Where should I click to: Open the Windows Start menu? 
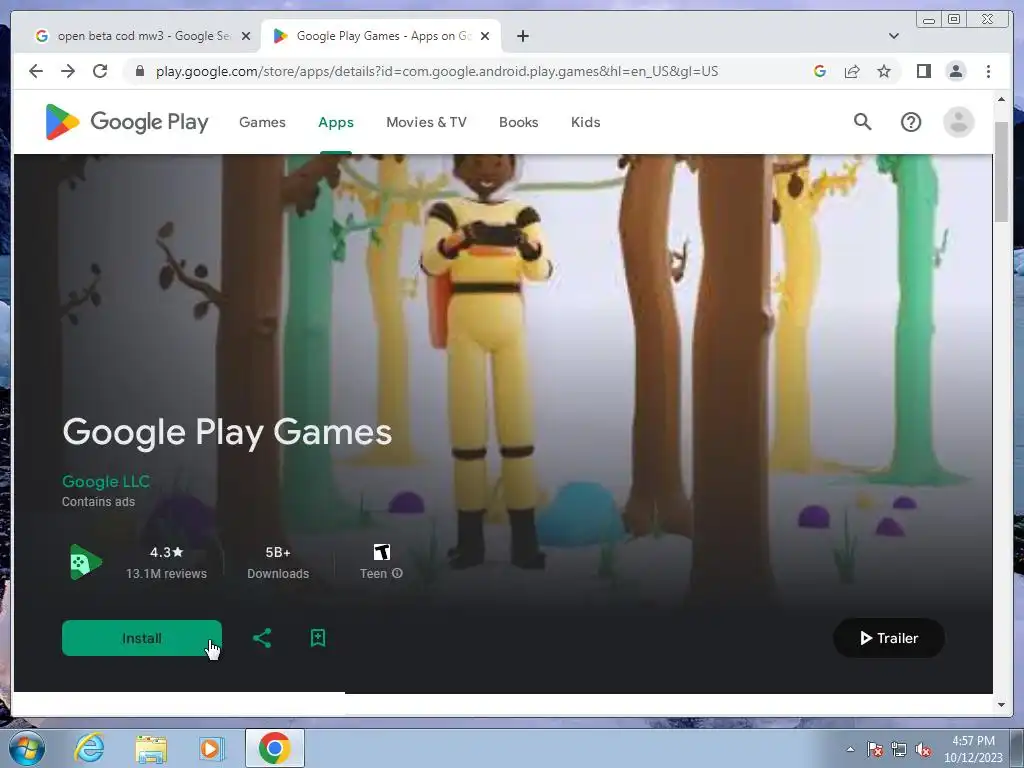pyautogui.click(x=27, y=748)
